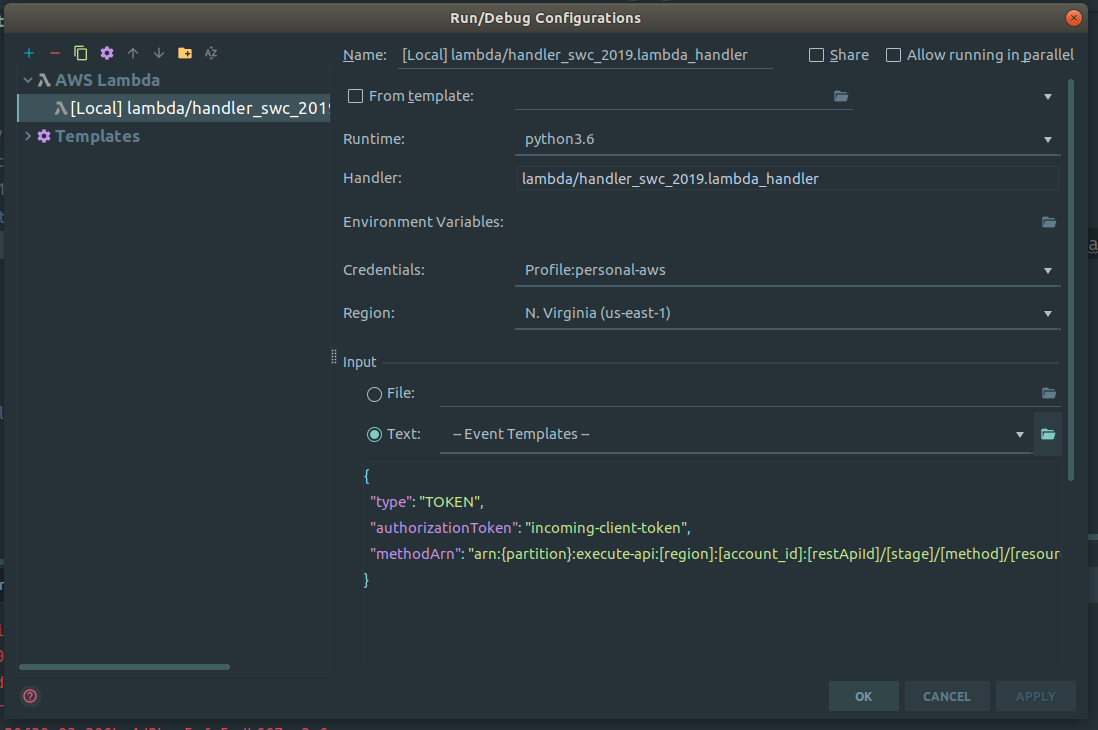
Task: Remove the selected configuration with minus icon
Action: pyautogui.click(x=55, y=53)
